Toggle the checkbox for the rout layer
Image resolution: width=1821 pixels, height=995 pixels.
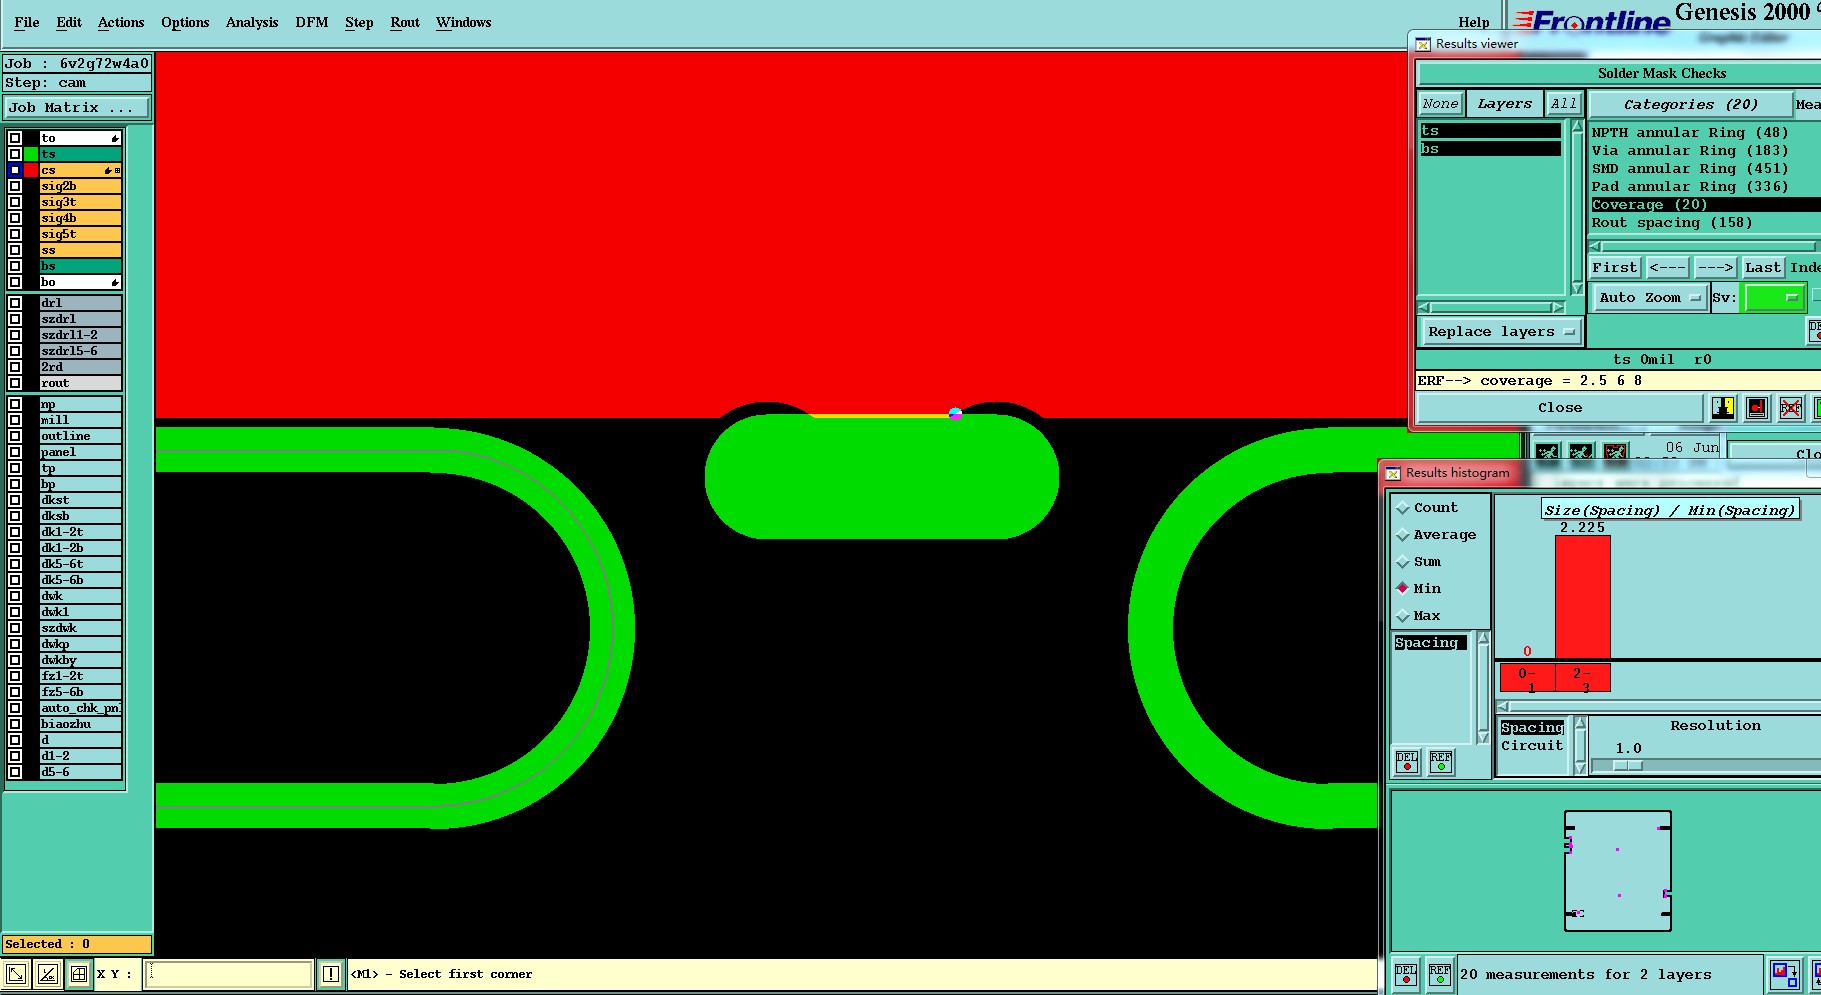pos(15,383)
